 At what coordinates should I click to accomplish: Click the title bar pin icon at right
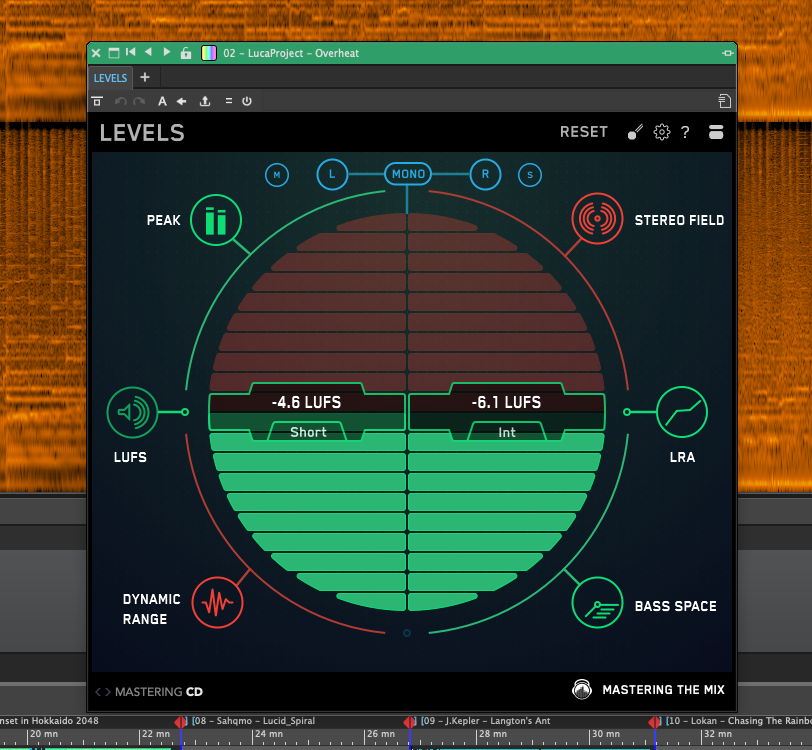728,53
